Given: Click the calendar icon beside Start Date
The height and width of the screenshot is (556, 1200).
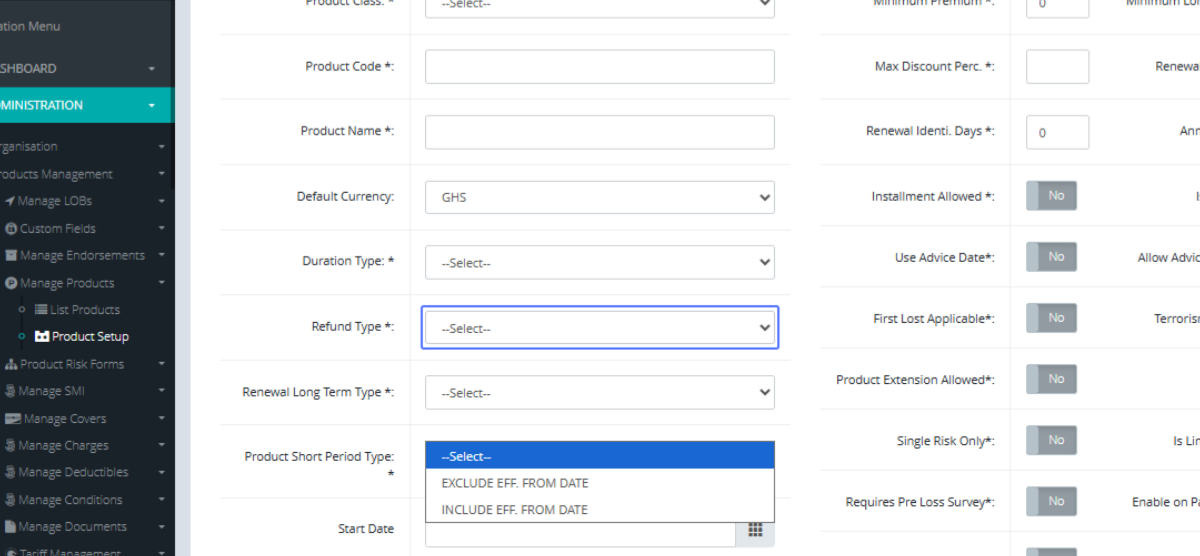Looking at the screenshot, I should pos(755,530).
